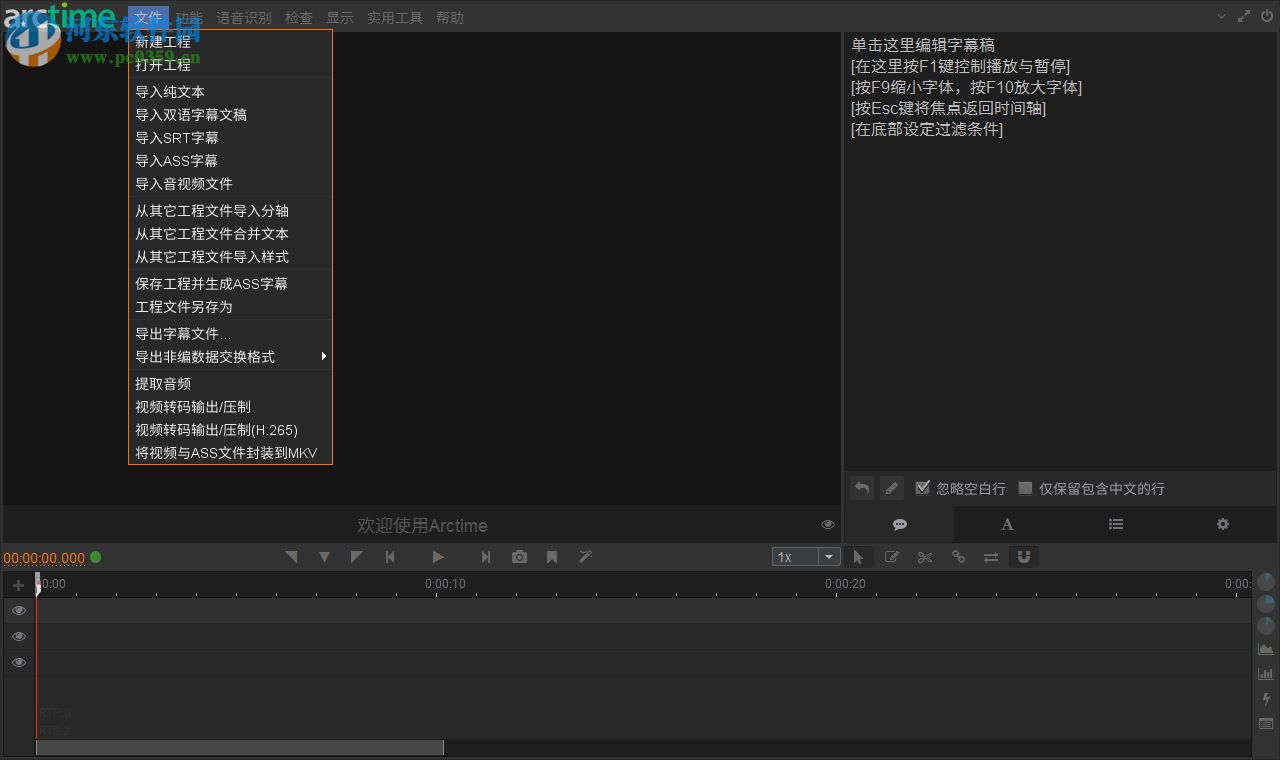Switch to the font style panel (A icon)
The width and height of the screenshot is (1280, 760).
point(1007,524)
